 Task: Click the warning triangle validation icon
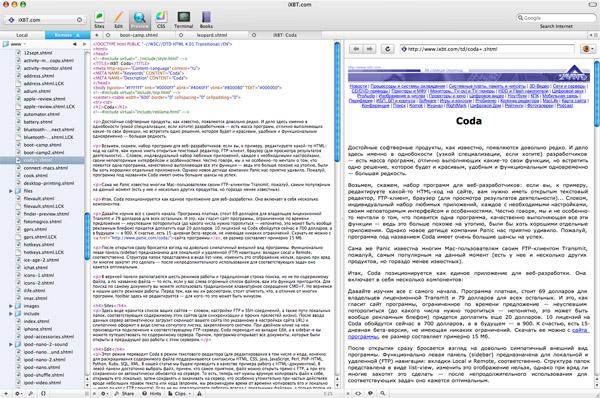(199, 393)
